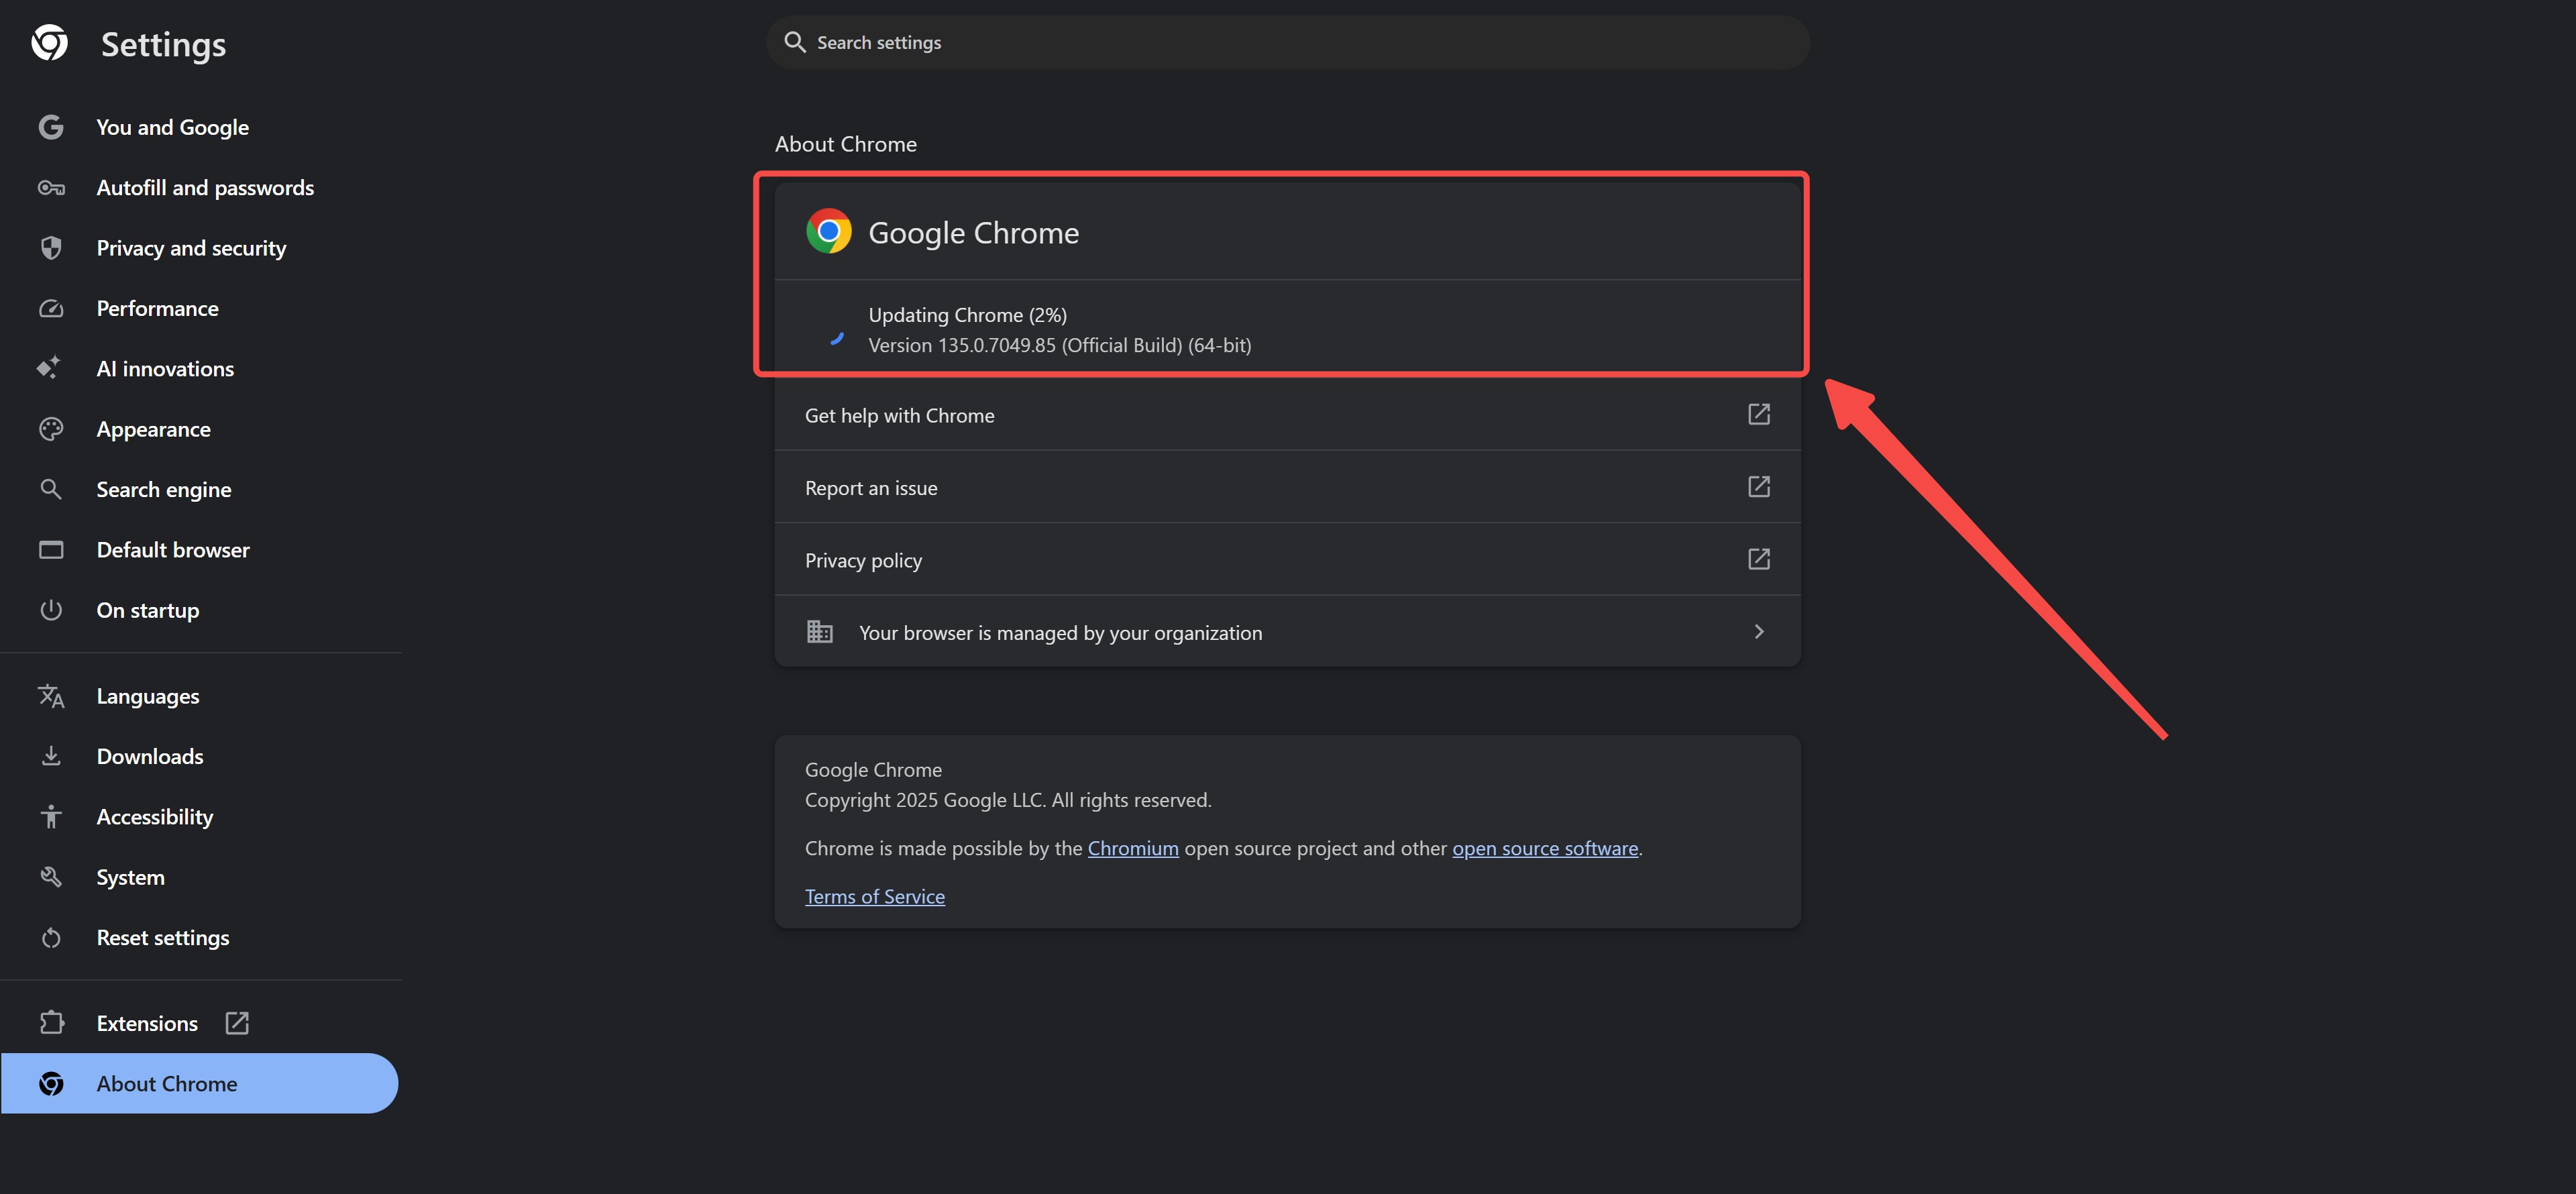Focus the Search settings field
The image size is (2576, 1194).
pos(1288,42)
